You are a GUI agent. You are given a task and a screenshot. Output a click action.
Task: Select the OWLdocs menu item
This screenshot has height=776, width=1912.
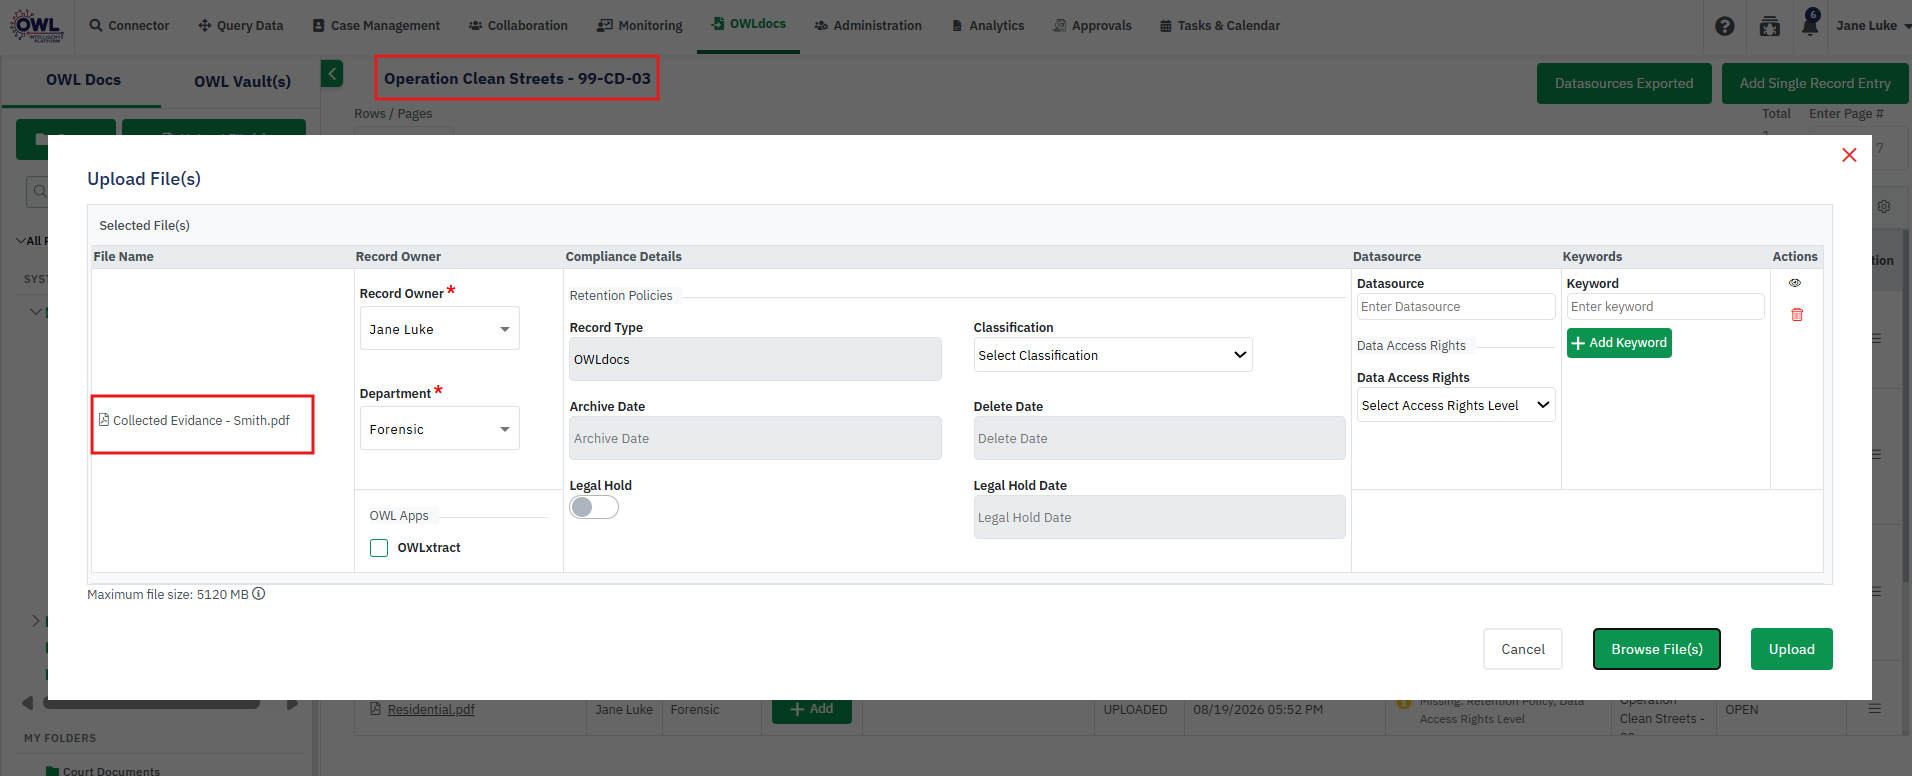click(748, 24)
